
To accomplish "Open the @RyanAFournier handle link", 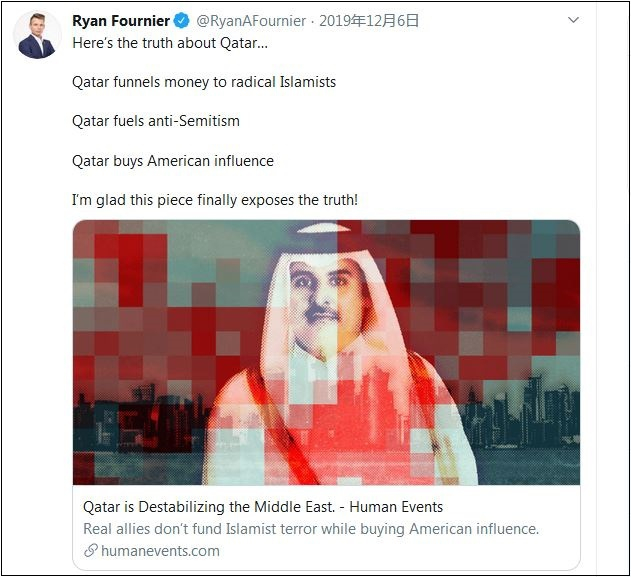I will pyautogui.click(x=250, y=21).
